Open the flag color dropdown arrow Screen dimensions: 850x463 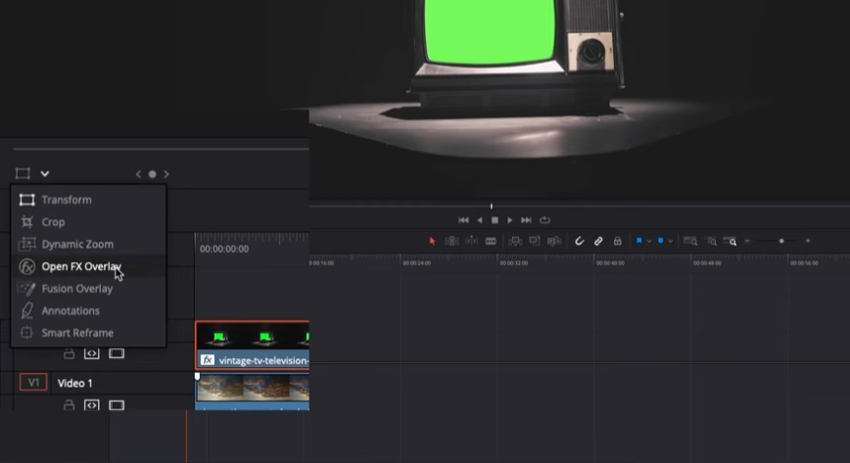tap(648, 241)
